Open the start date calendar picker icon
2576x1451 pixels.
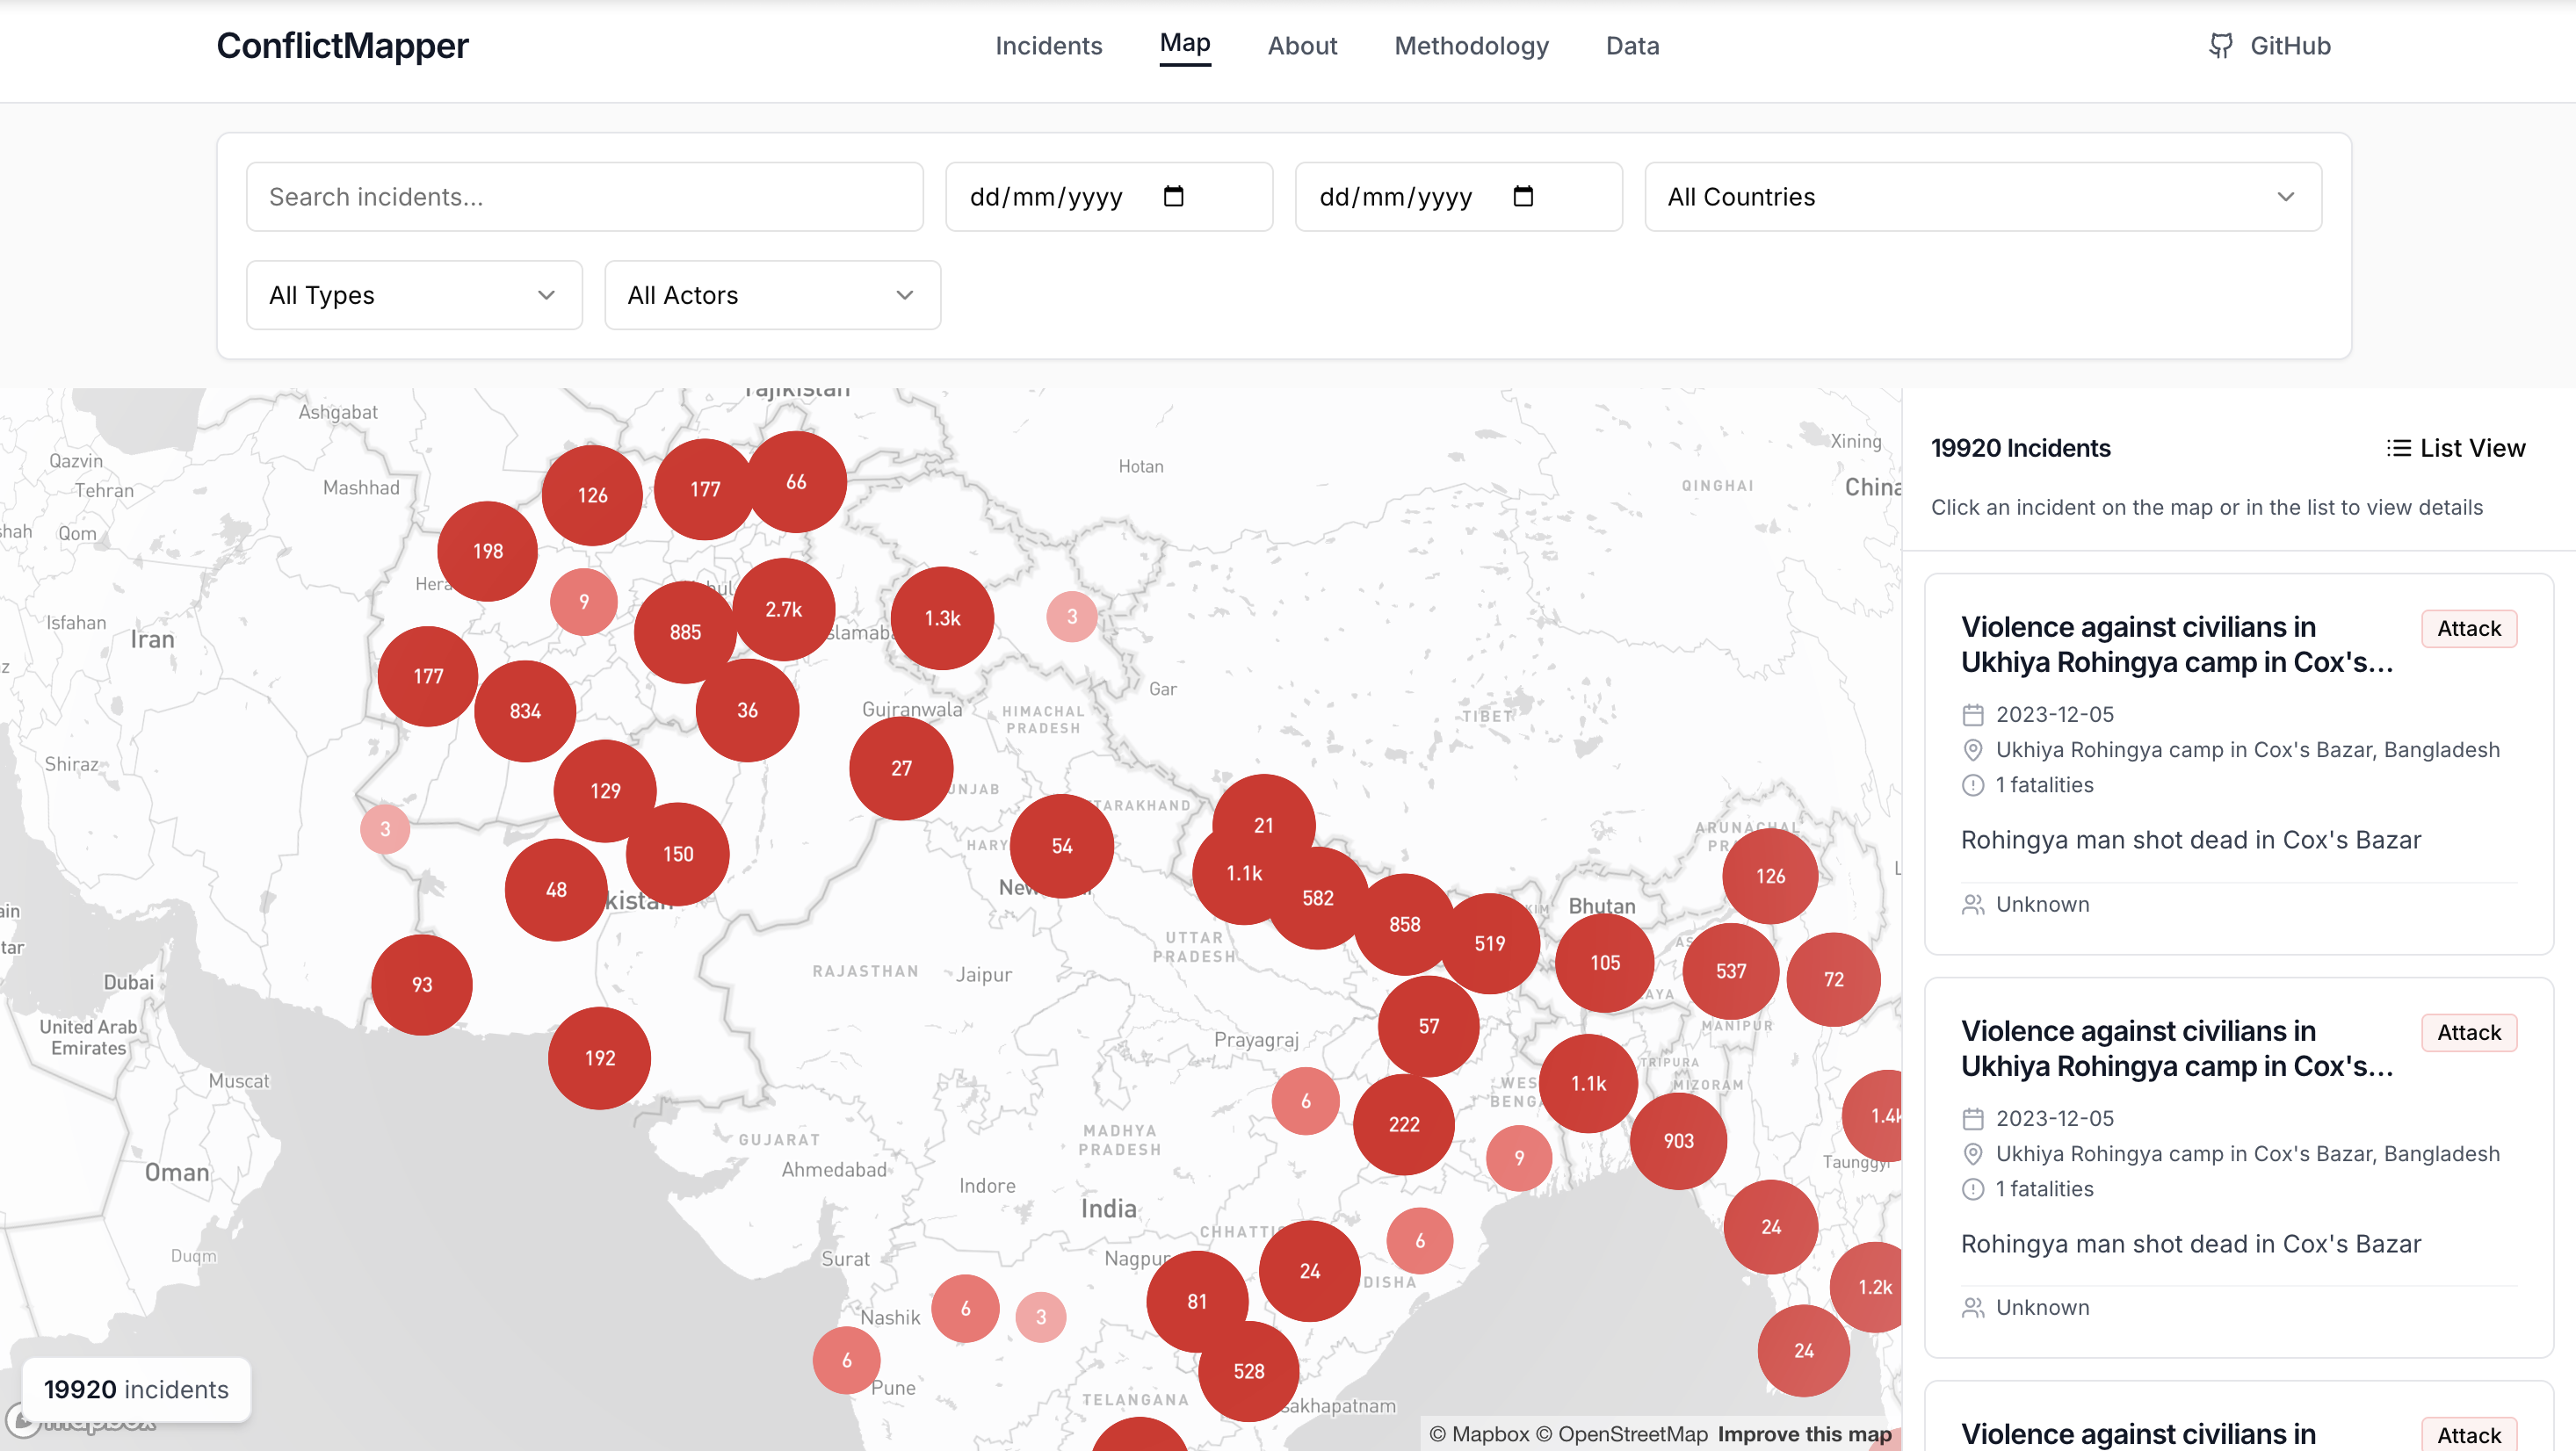click(x=1174, y=196)
